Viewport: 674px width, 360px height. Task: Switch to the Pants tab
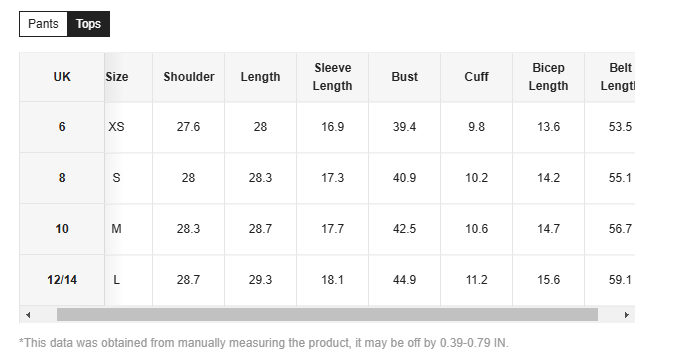point(43,24)
